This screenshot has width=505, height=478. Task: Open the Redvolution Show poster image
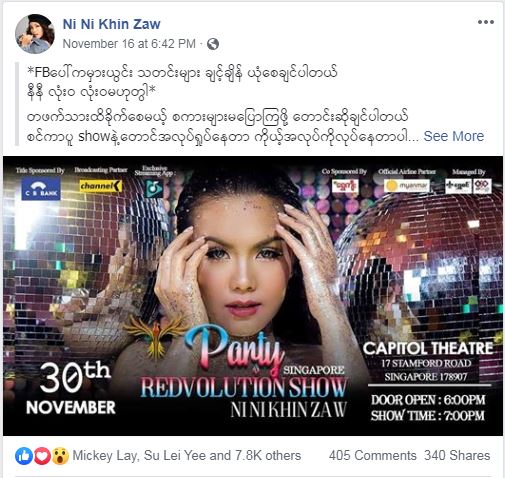253,296
